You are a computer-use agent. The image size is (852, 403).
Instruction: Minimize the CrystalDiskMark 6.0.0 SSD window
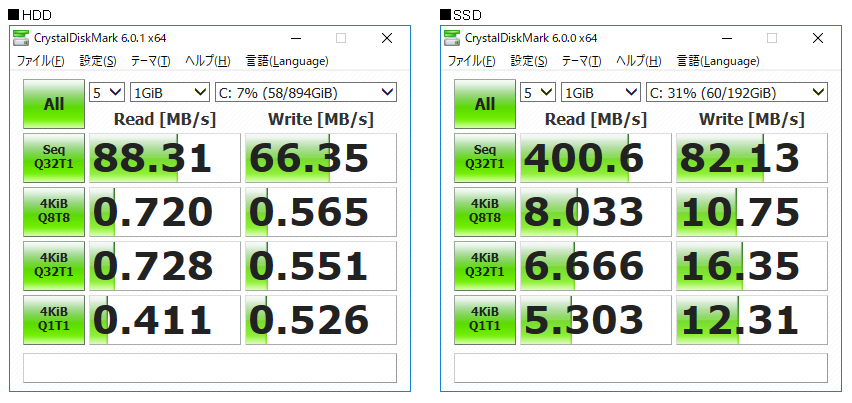(727, 38)
